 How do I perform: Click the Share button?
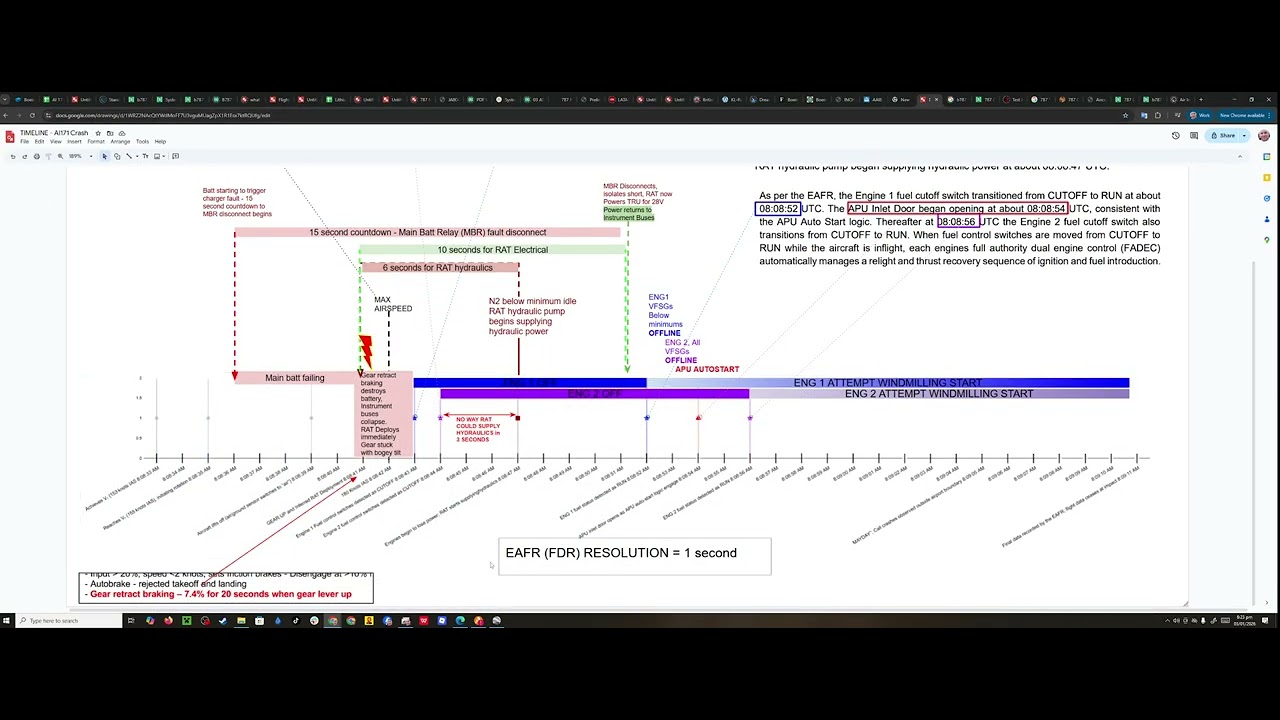point(1222,135)
